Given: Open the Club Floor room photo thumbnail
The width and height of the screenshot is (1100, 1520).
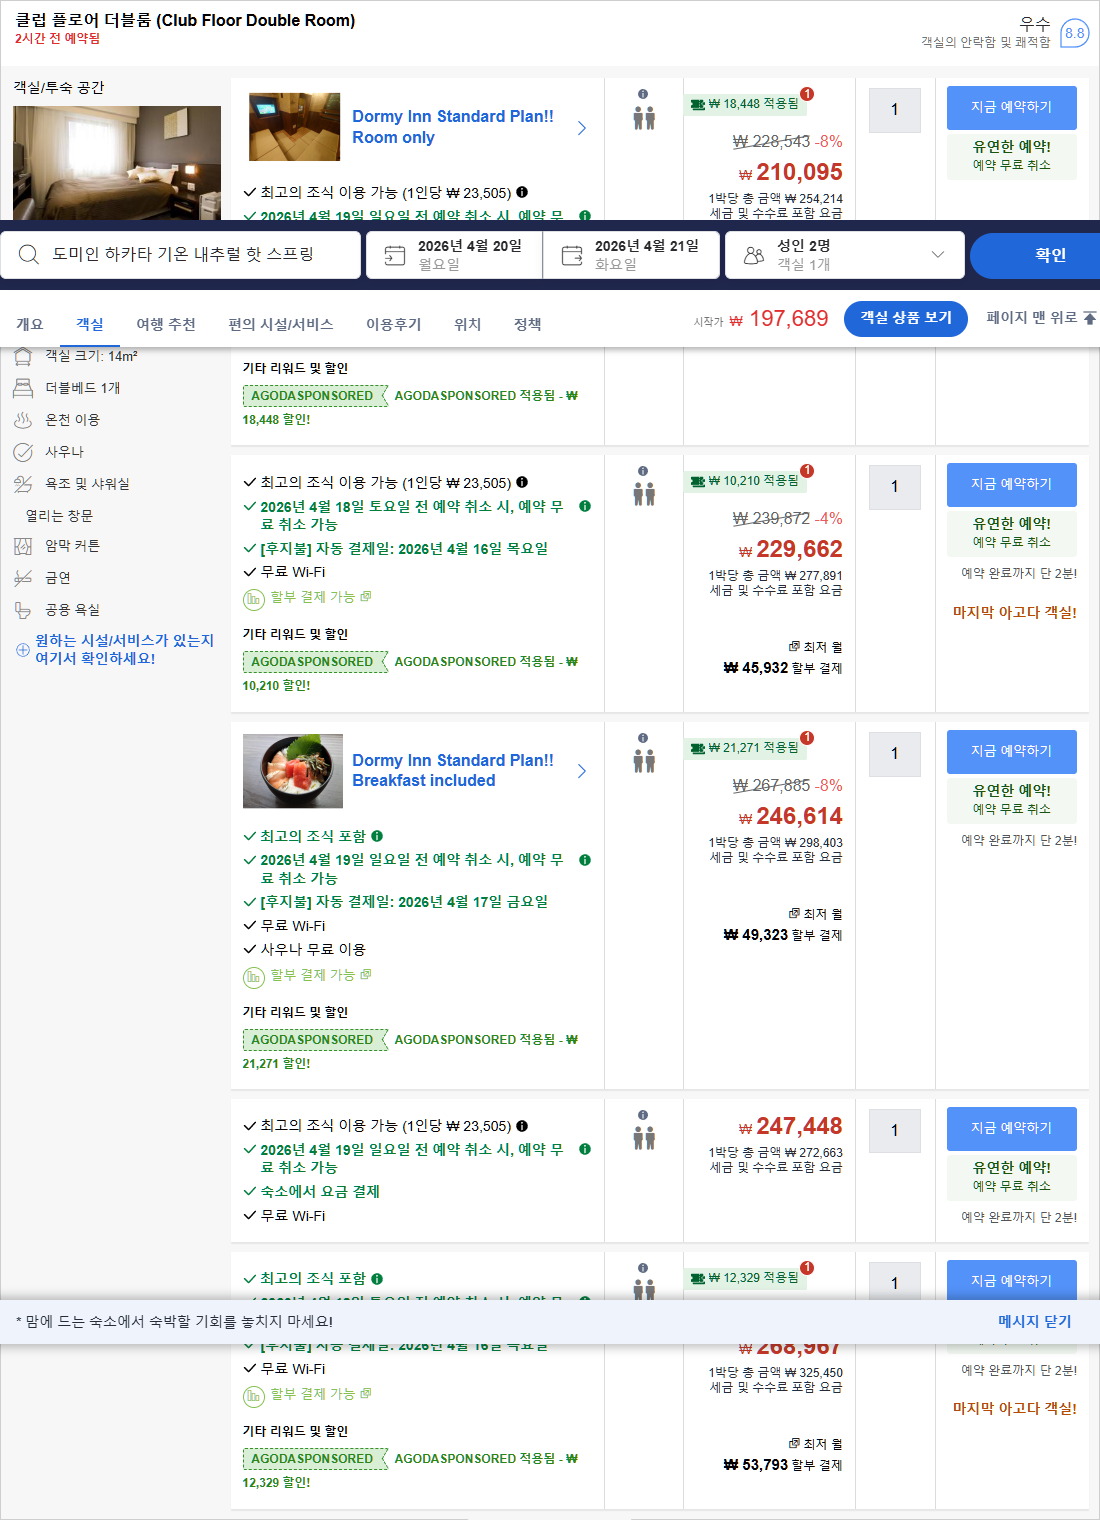Looking at the screenshot, I should [117, 163].
